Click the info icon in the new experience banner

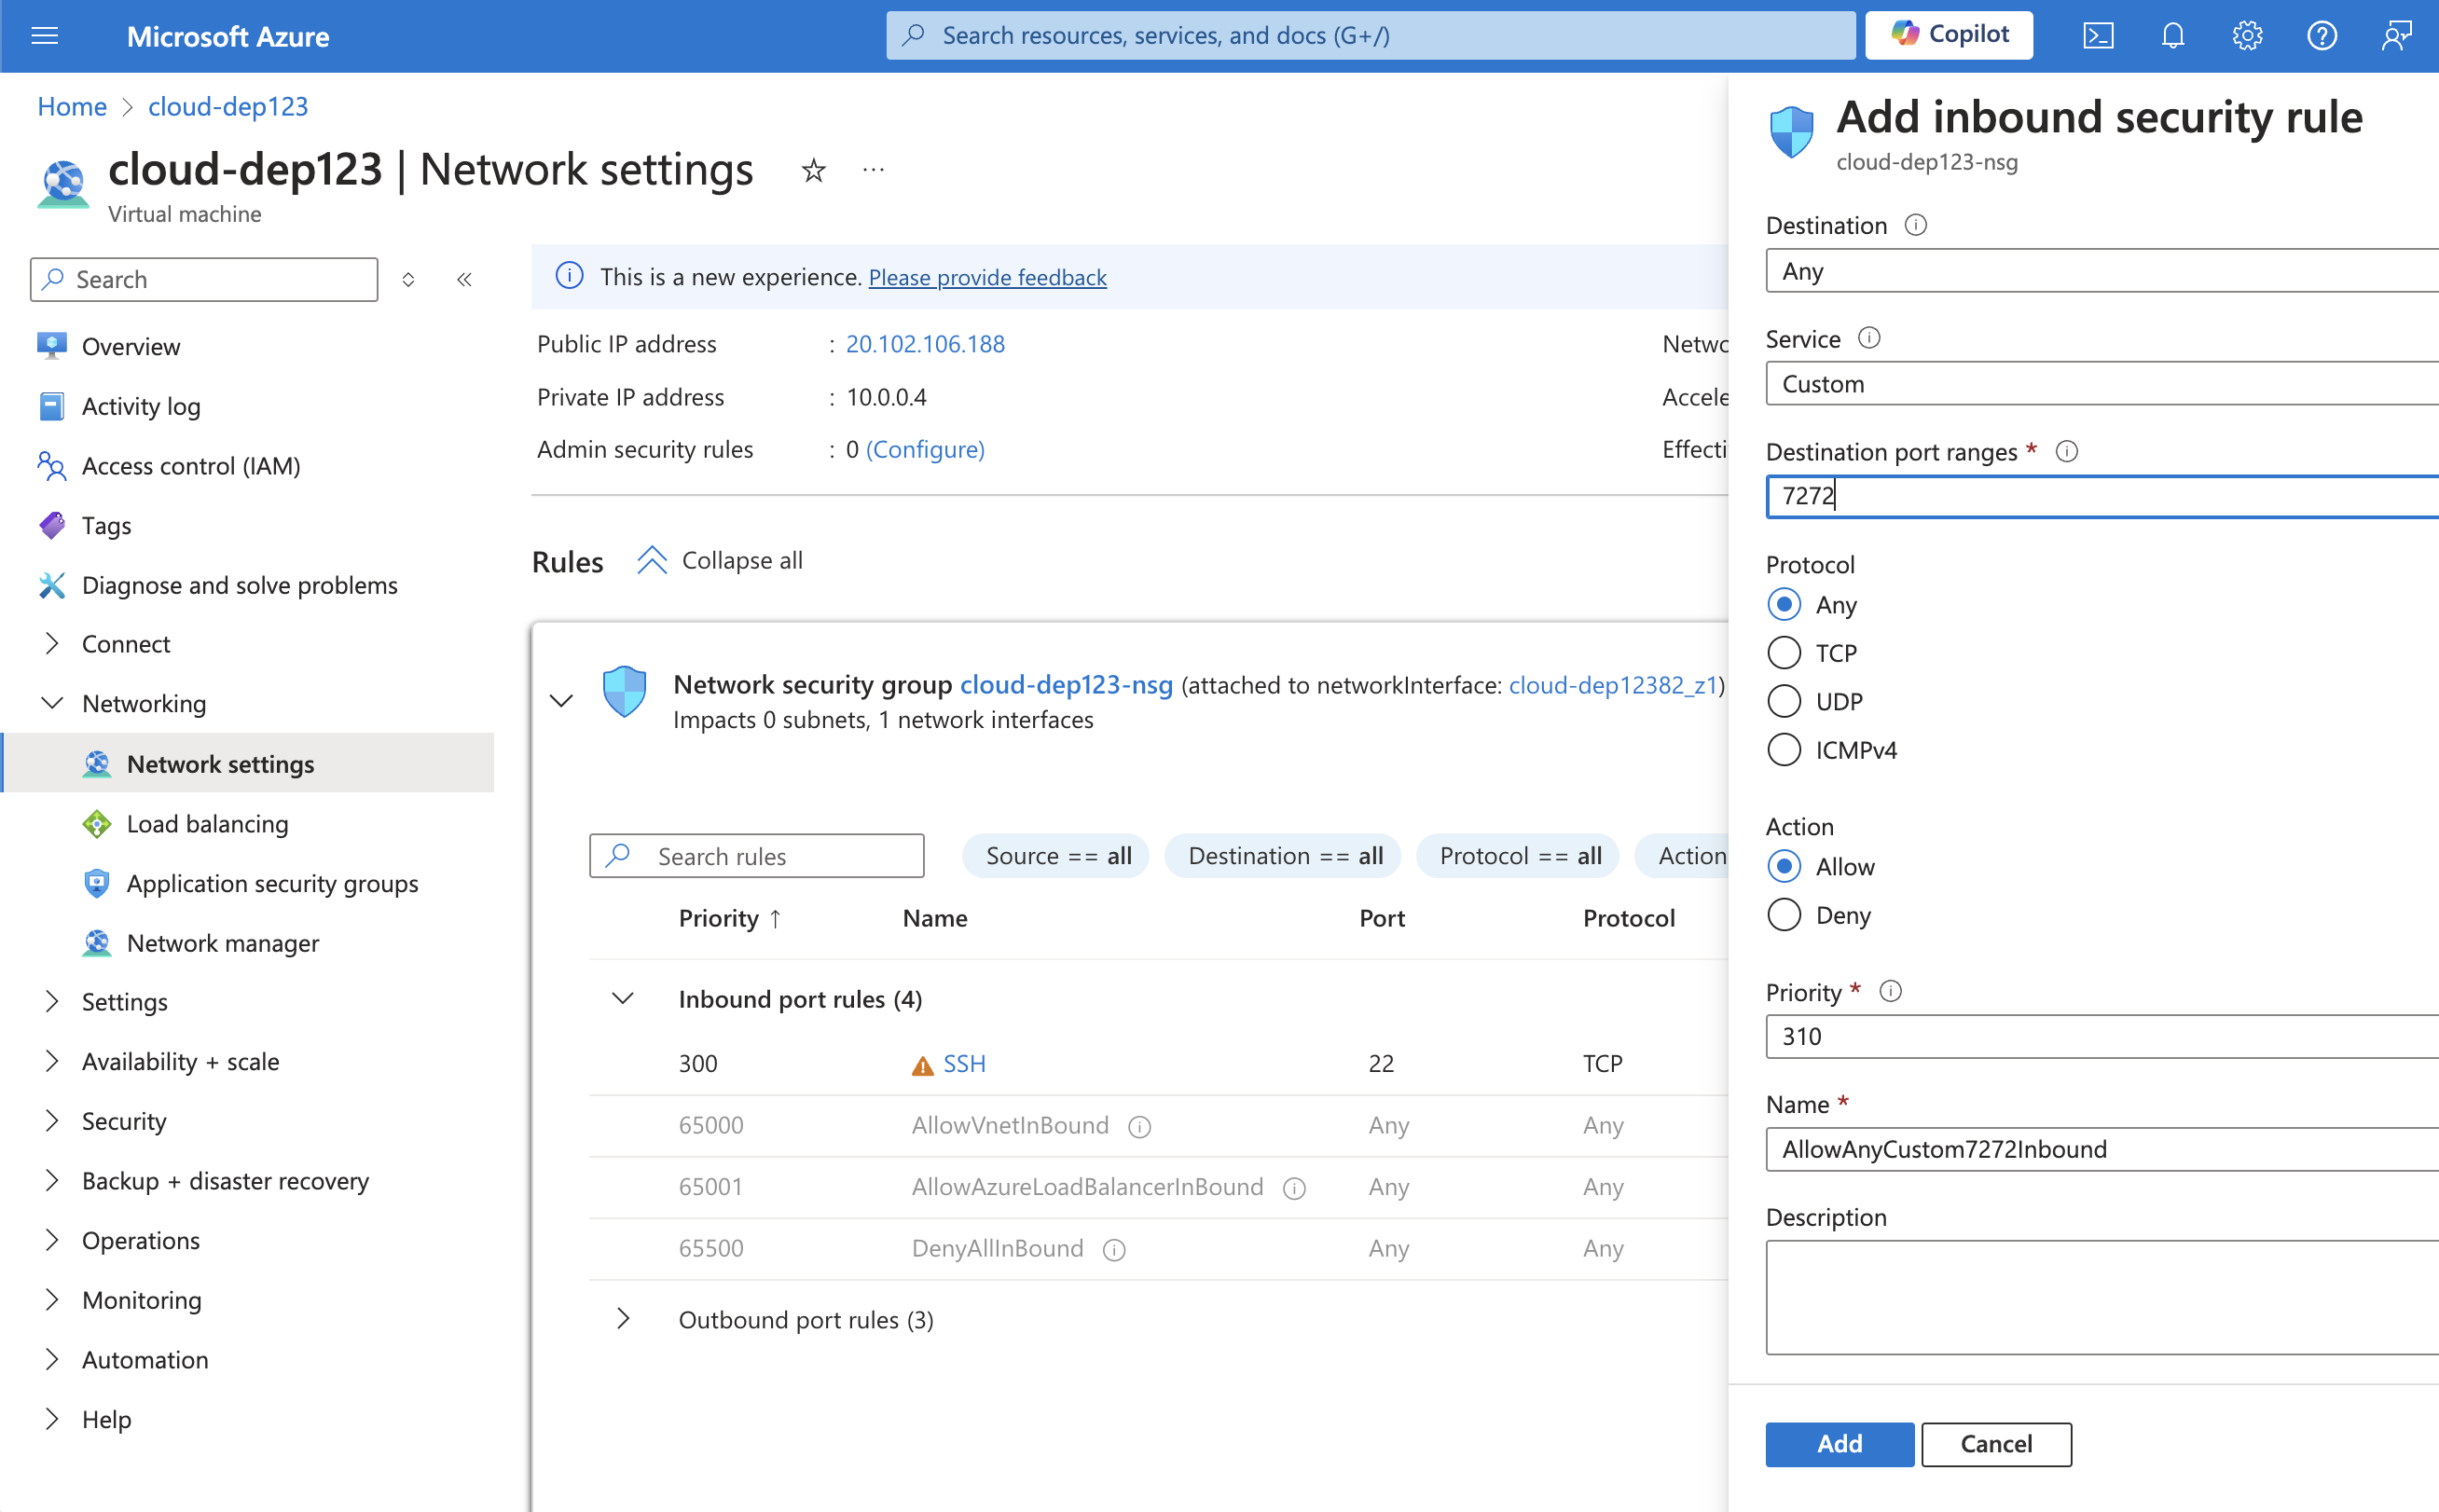pos(569,276)
